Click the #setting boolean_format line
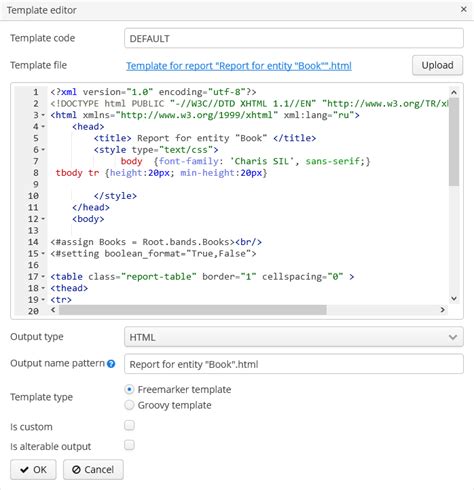Viewport: 474px width, 490px height. point(153,254)
